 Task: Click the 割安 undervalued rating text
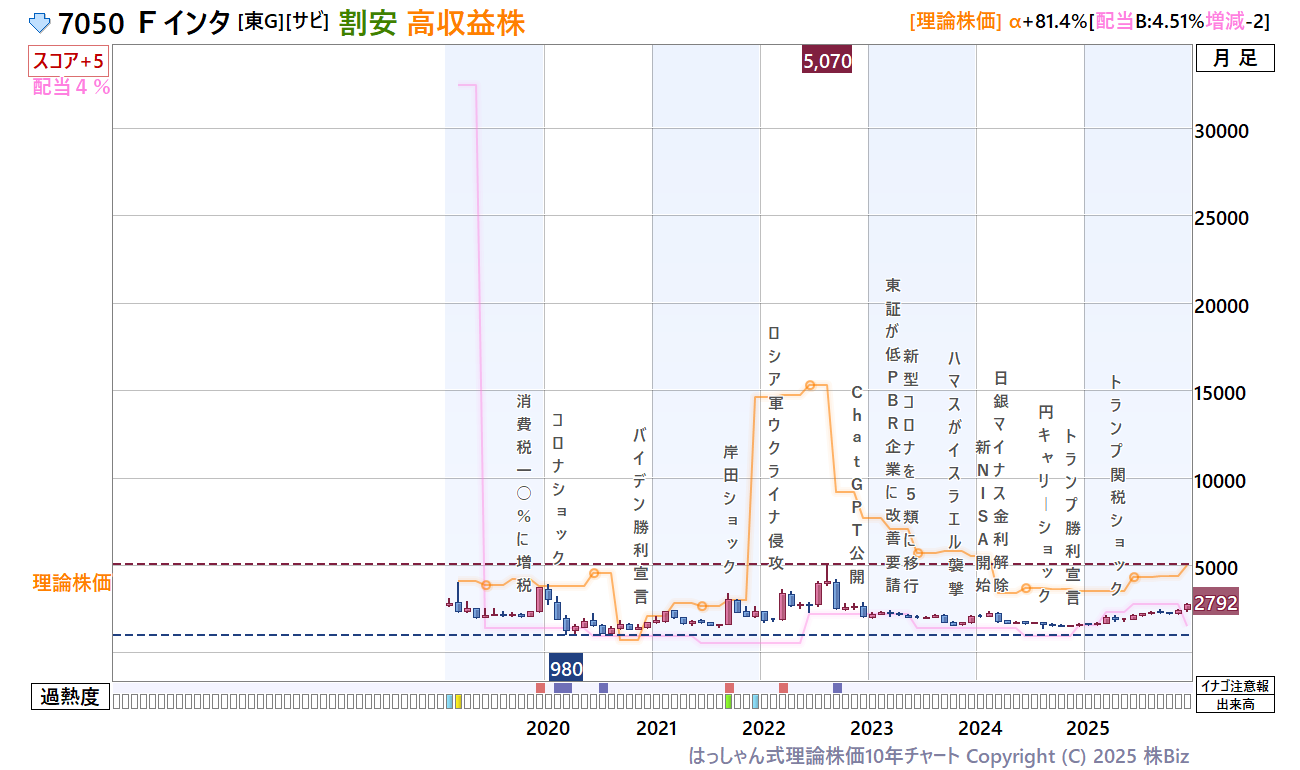point(367,23)
